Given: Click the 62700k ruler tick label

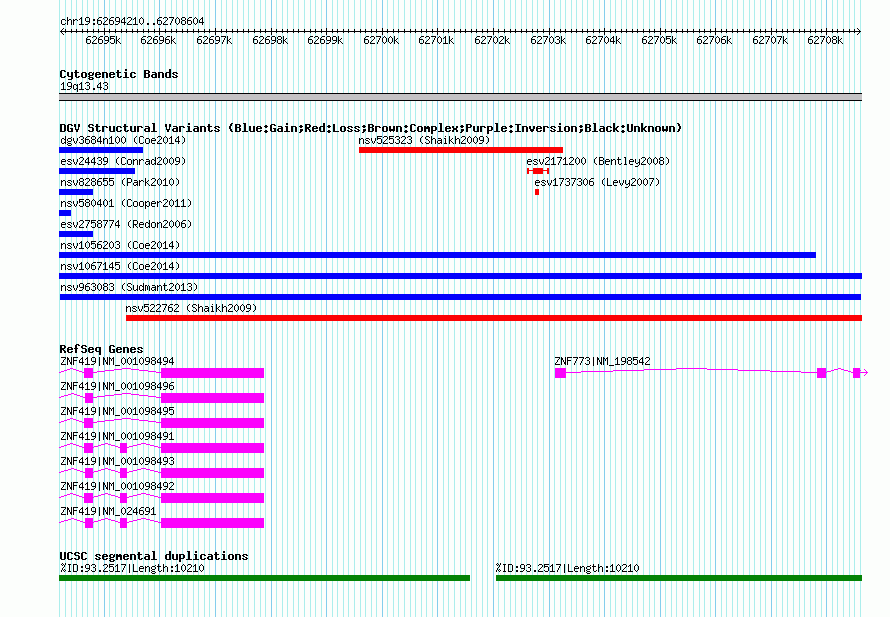Looking at the screenshot, I should pos(381,40).
